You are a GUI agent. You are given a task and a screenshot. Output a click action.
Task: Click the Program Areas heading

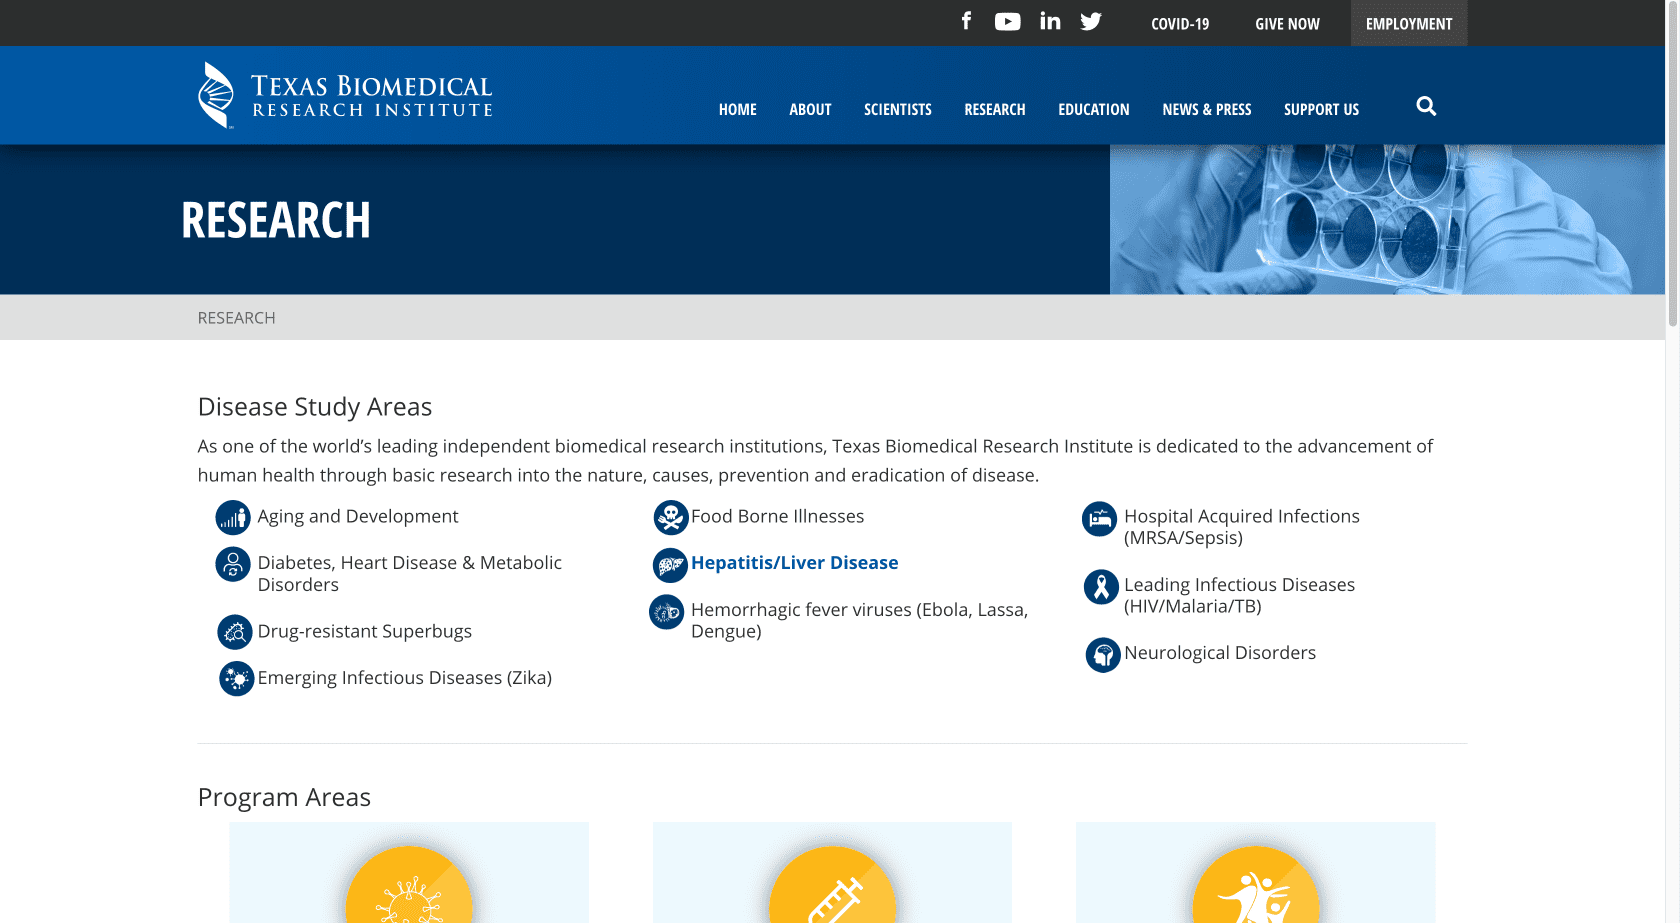(284, 797)
